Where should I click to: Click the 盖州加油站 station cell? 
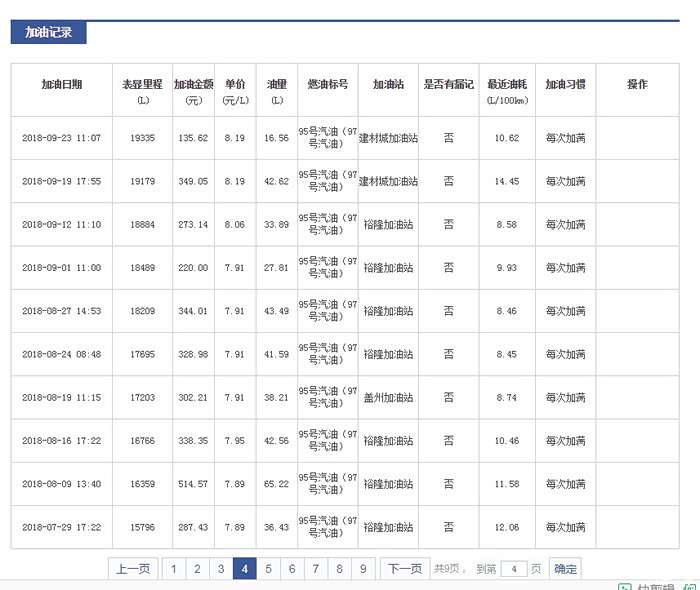388,398
